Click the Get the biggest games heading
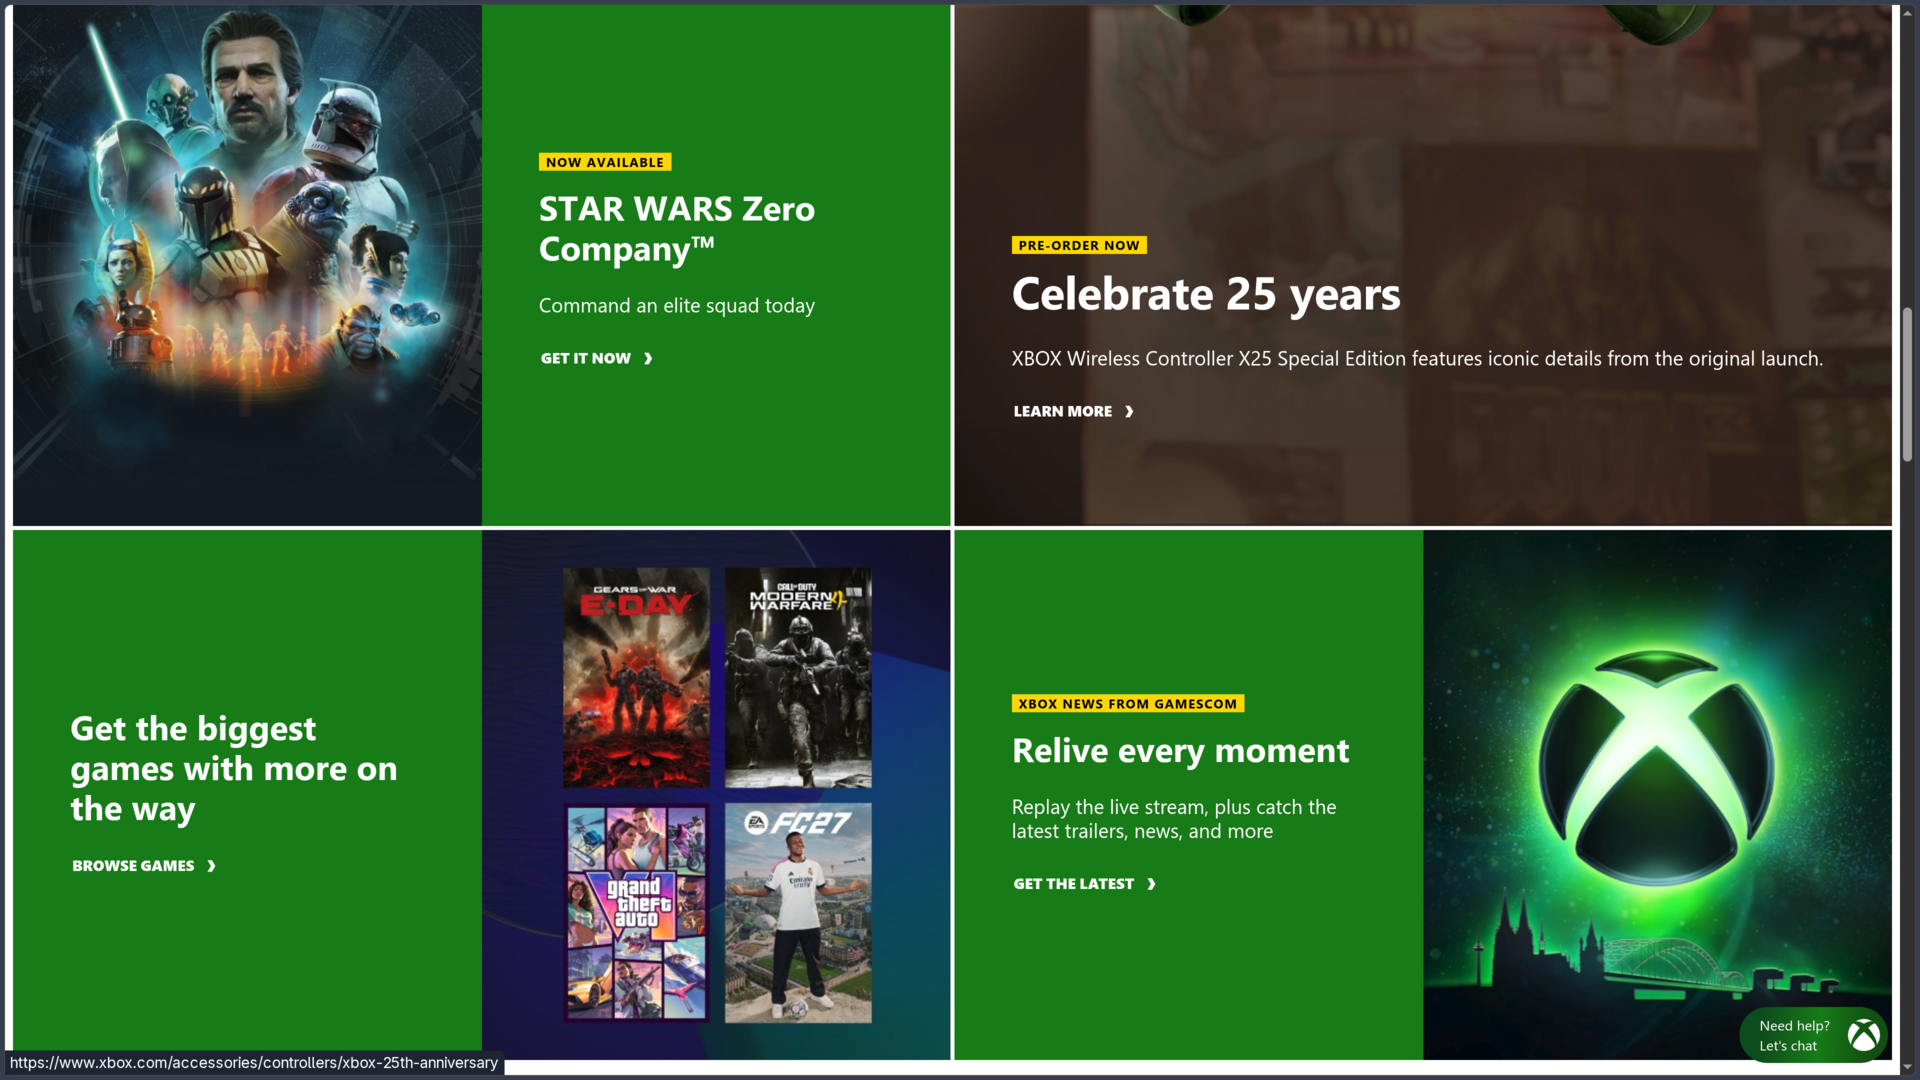Image resolution: width=1920 pixels, height=1080 pixels. click(234, 769)
